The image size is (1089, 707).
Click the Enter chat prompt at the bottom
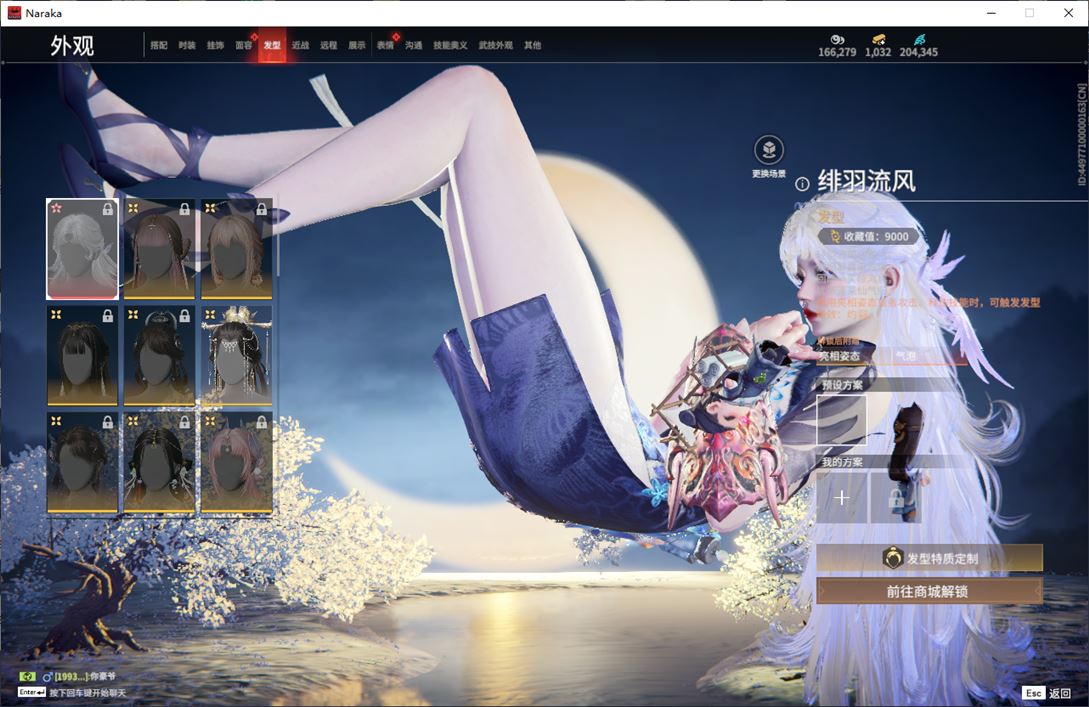[x=72, y=693]
